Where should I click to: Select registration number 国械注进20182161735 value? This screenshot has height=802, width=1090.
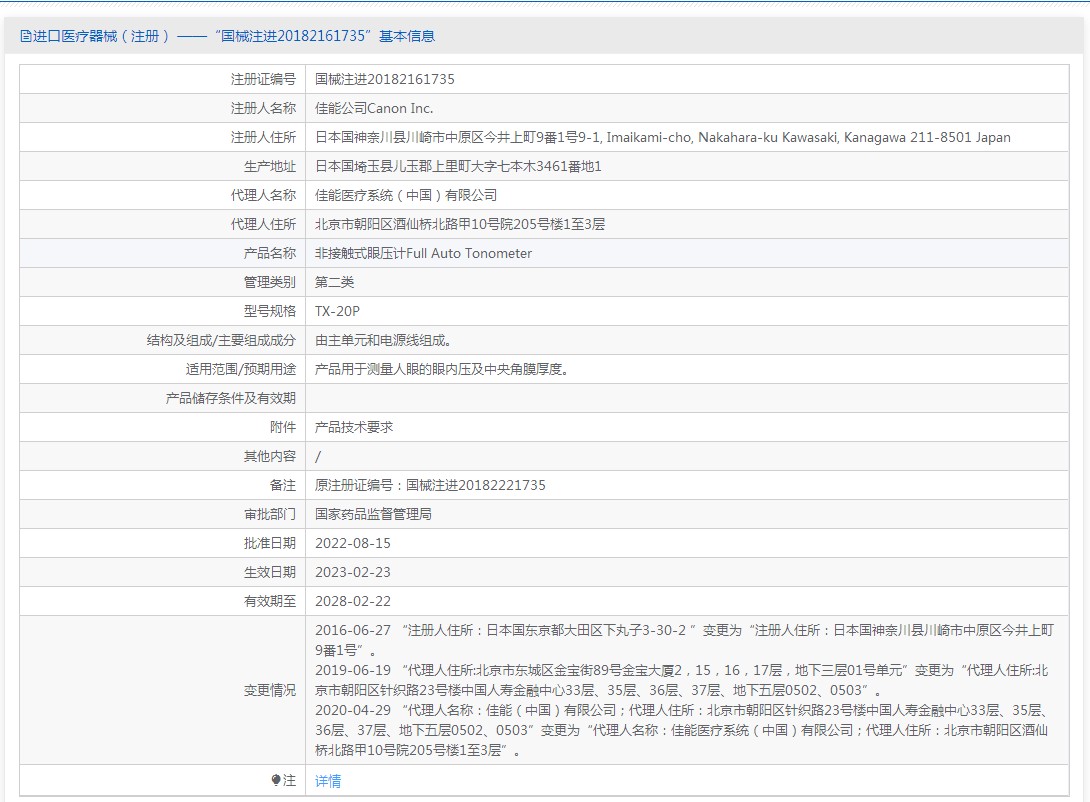point(385,79)
